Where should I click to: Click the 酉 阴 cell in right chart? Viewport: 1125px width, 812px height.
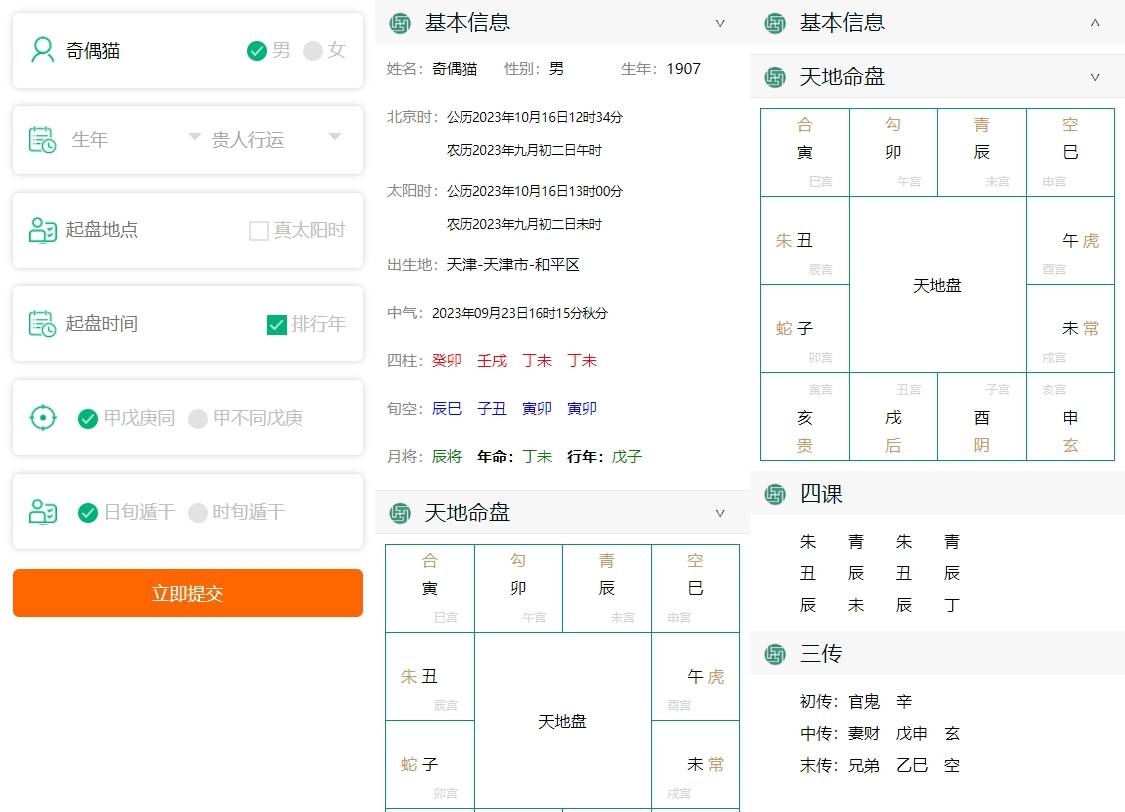pyautogui.click(x=982, y=417)
